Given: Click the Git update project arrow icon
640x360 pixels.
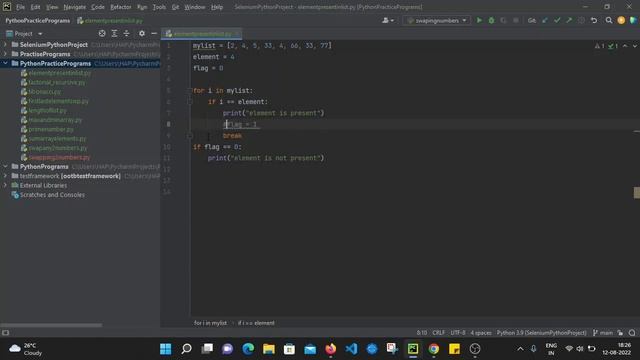Looking at the screenshot, I should 545,20.
